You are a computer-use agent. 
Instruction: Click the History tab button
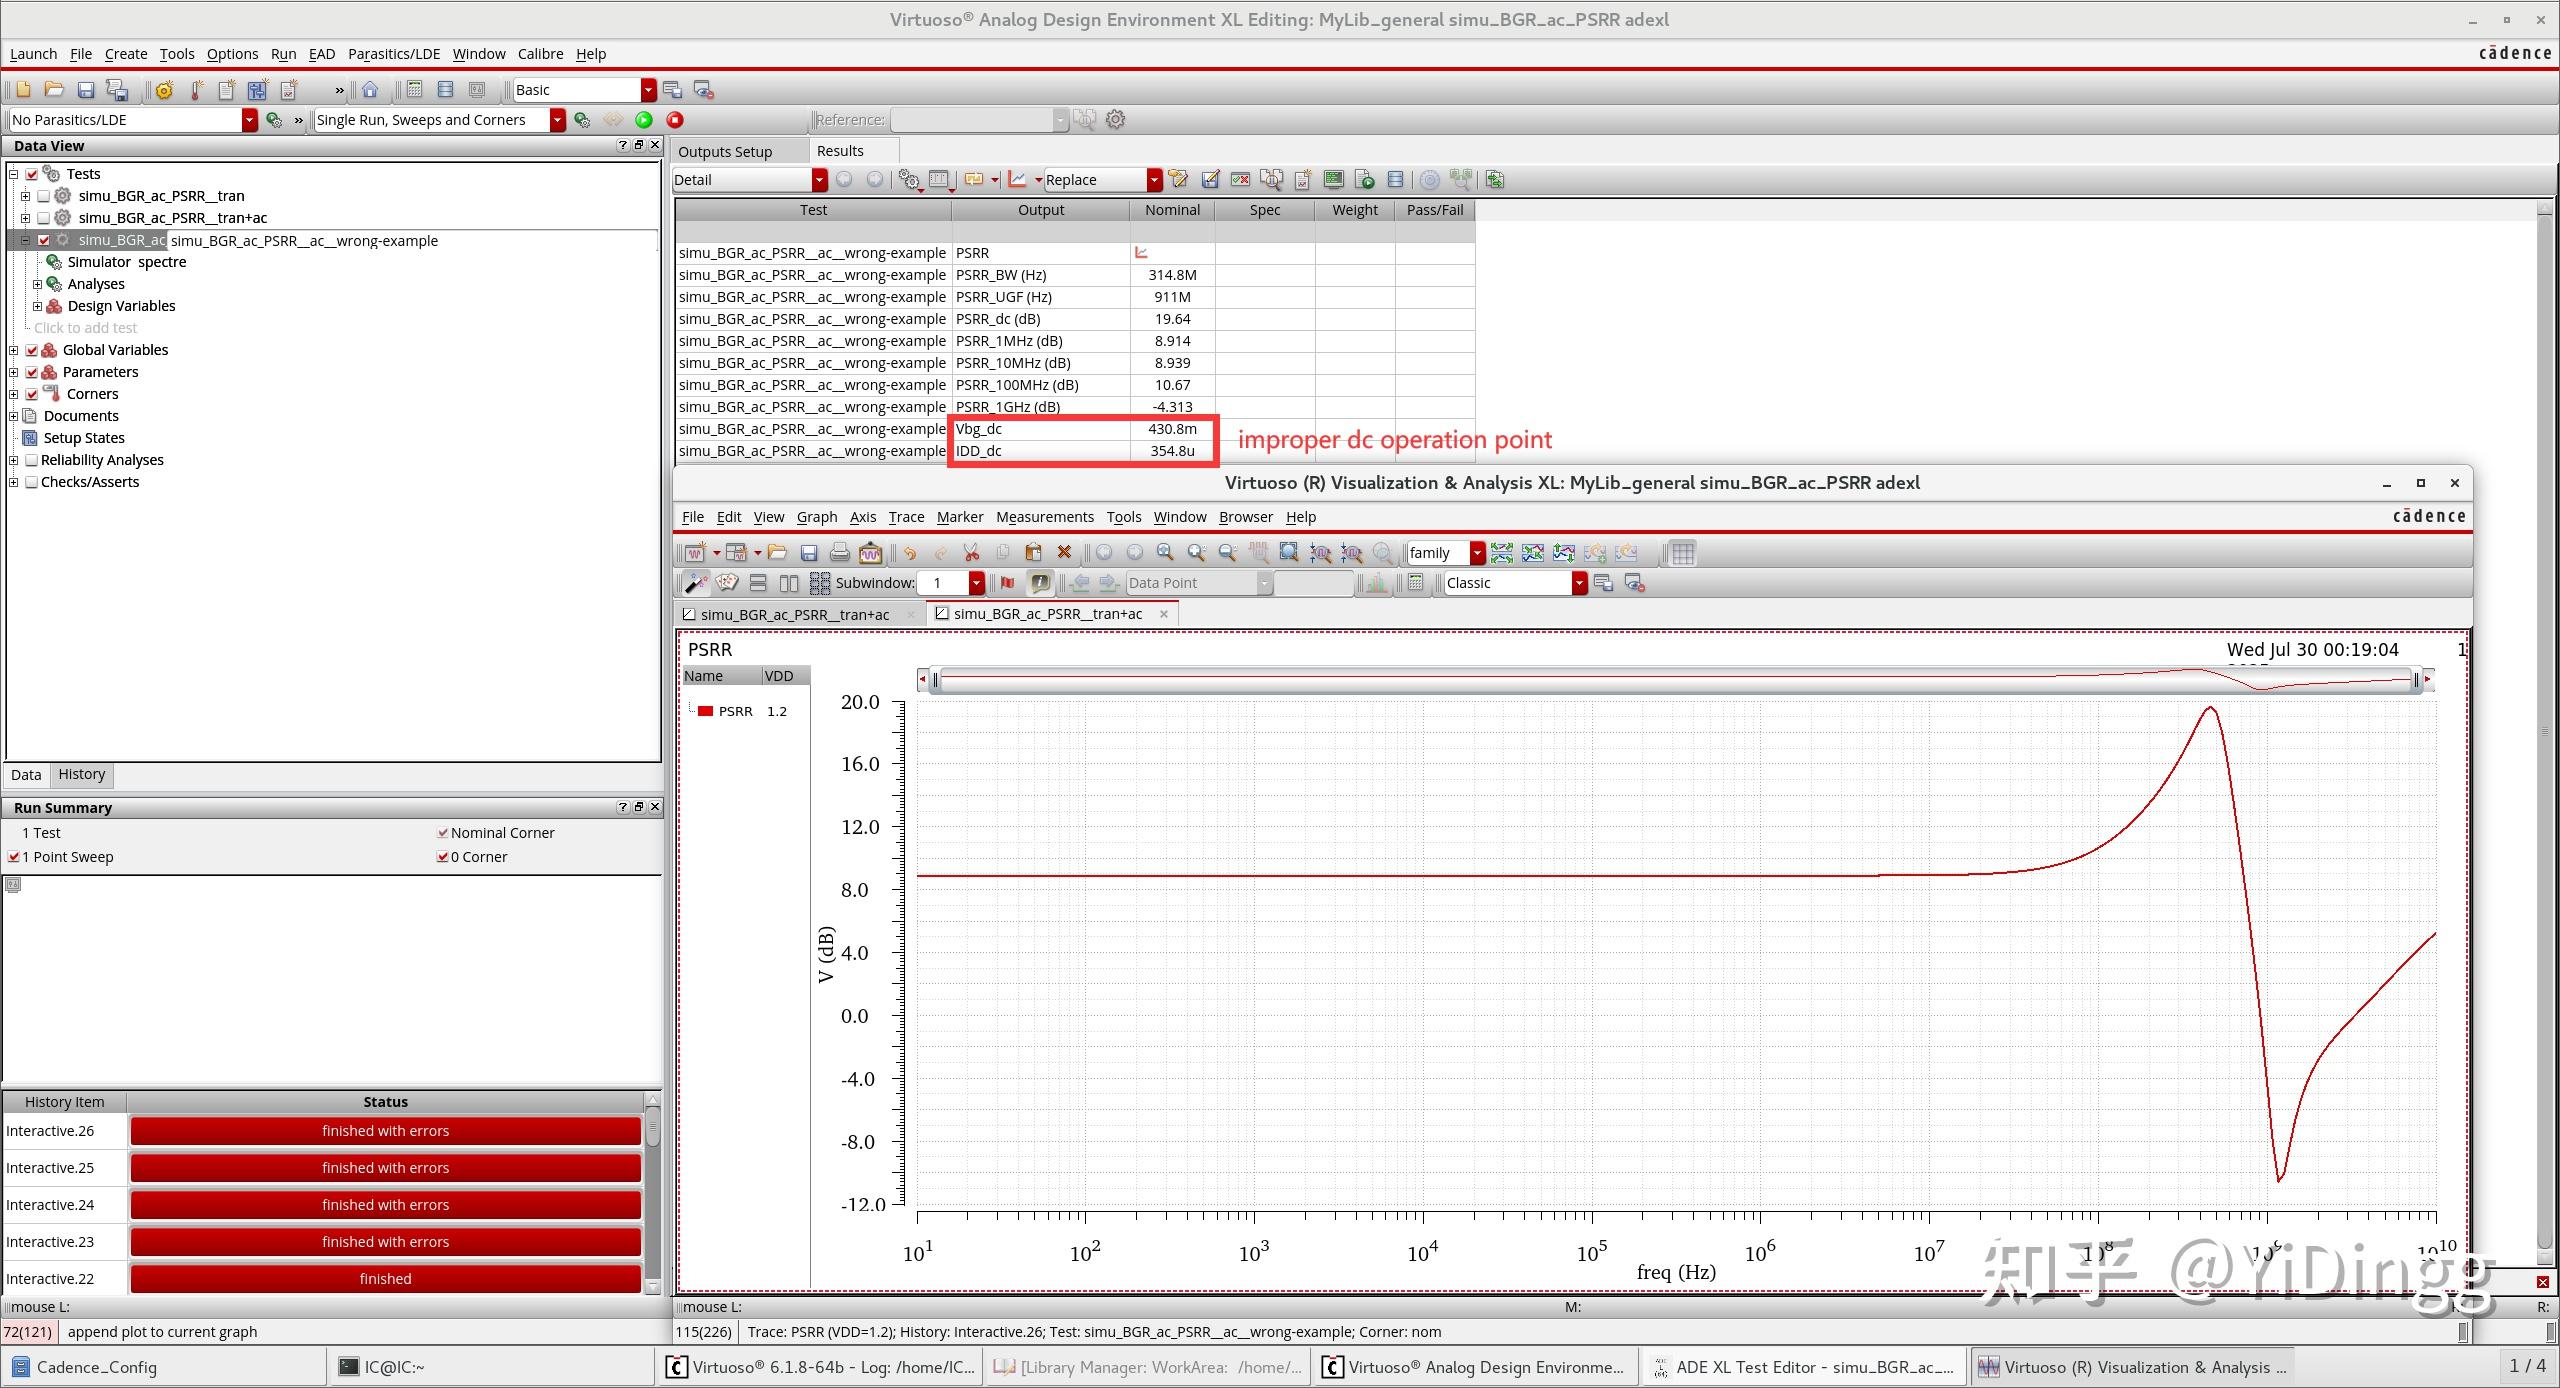(81, 775)
